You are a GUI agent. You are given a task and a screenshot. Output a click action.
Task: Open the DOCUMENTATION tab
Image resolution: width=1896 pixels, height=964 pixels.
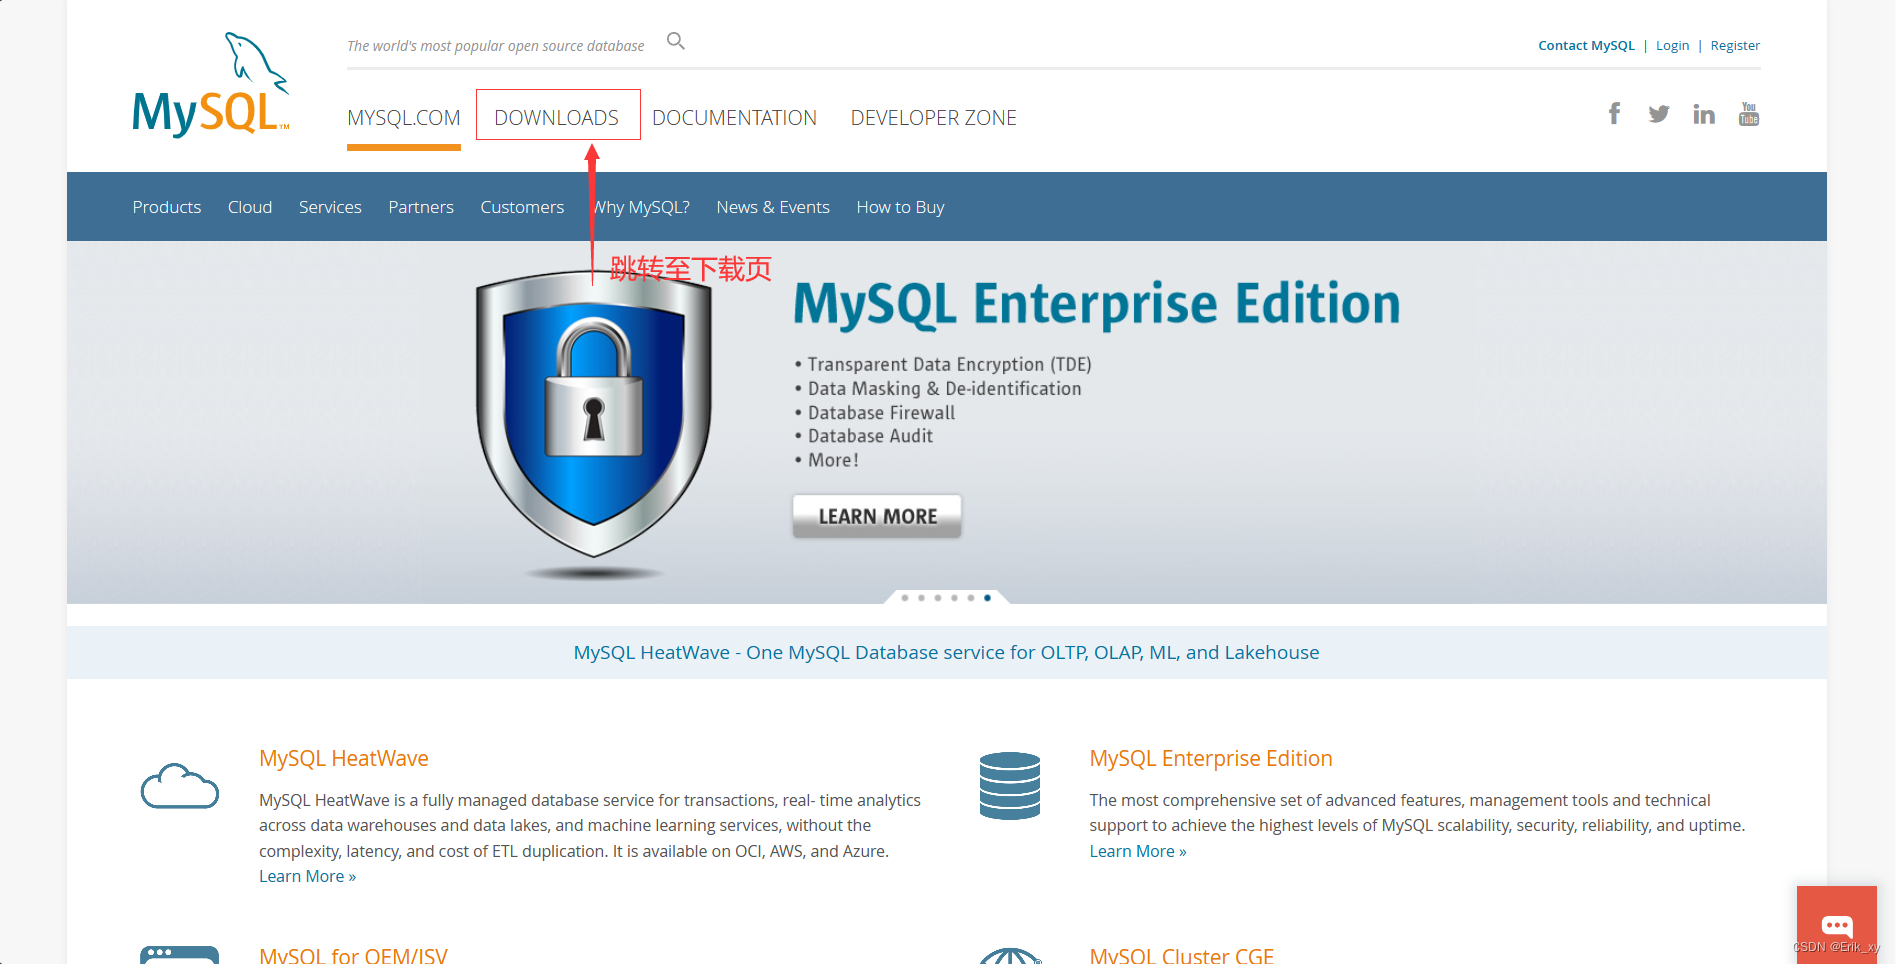(734, 118)
